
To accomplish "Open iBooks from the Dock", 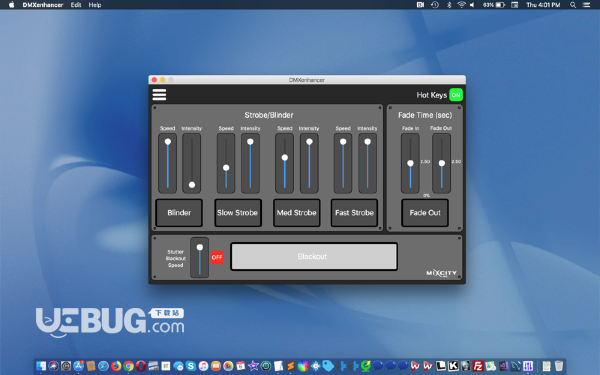I will click(216, 366).
